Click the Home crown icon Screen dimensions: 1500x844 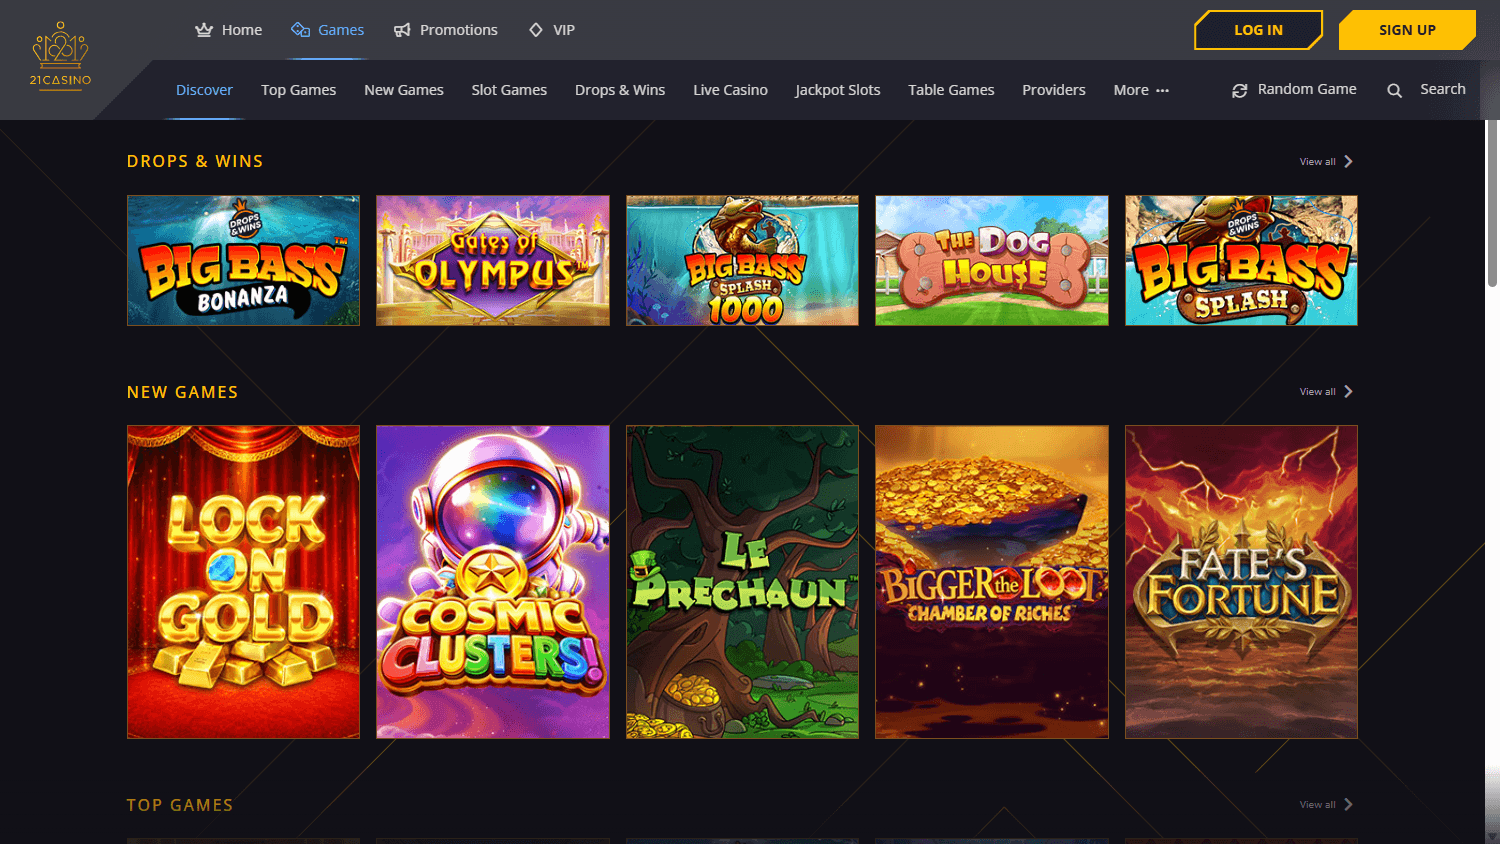[204, 30]
